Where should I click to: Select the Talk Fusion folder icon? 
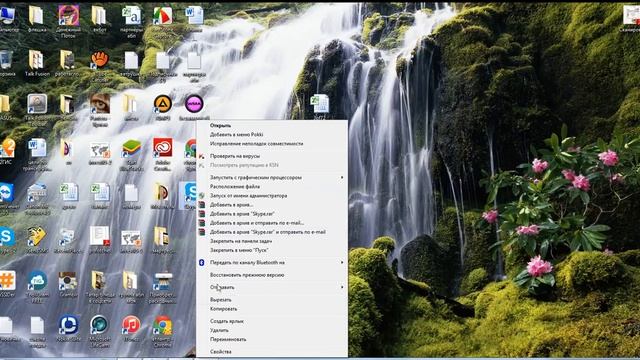pyautogui.click(x=36, y=60)
